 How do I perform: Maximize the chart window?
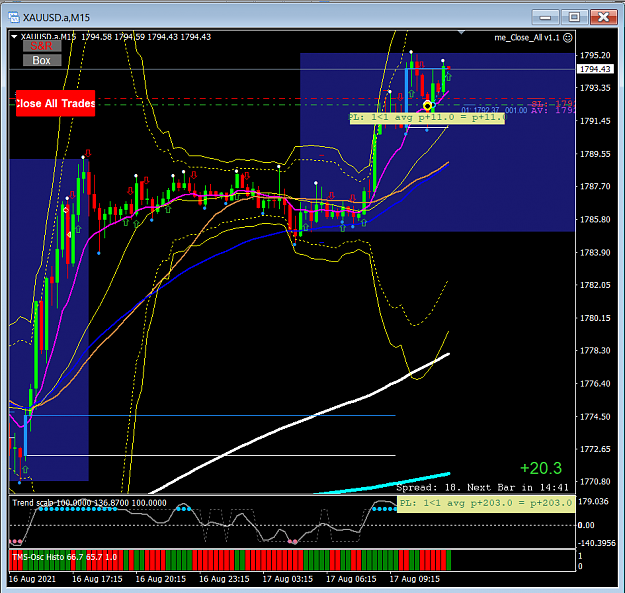tap(574, 17)
